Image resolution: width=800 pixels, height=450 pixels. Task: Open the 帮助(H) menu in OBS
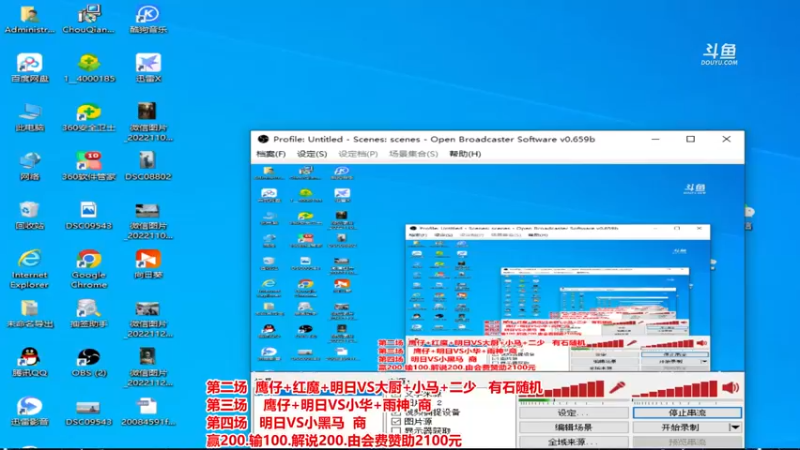[465, 154]
